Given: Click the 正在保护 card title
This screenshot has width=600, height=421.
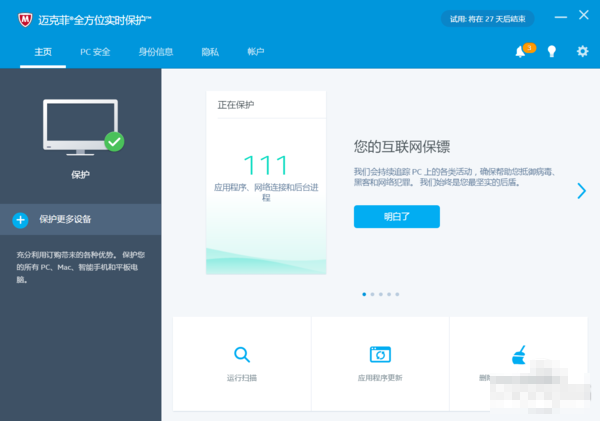Looking at the screenshot, I should tap(236, 105).
